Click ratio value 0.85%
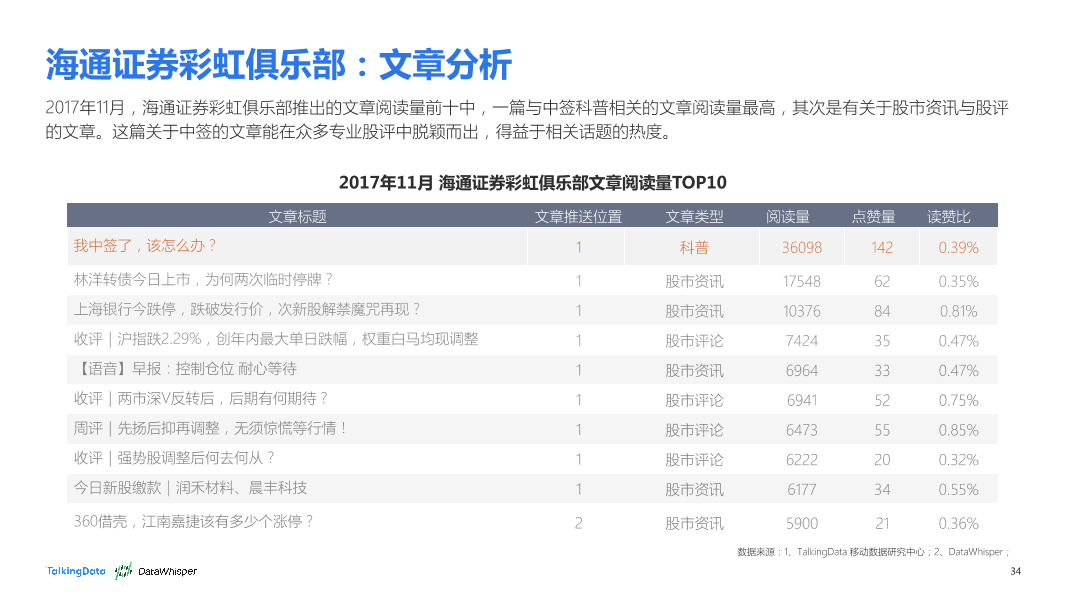 [x=958, y=430]
